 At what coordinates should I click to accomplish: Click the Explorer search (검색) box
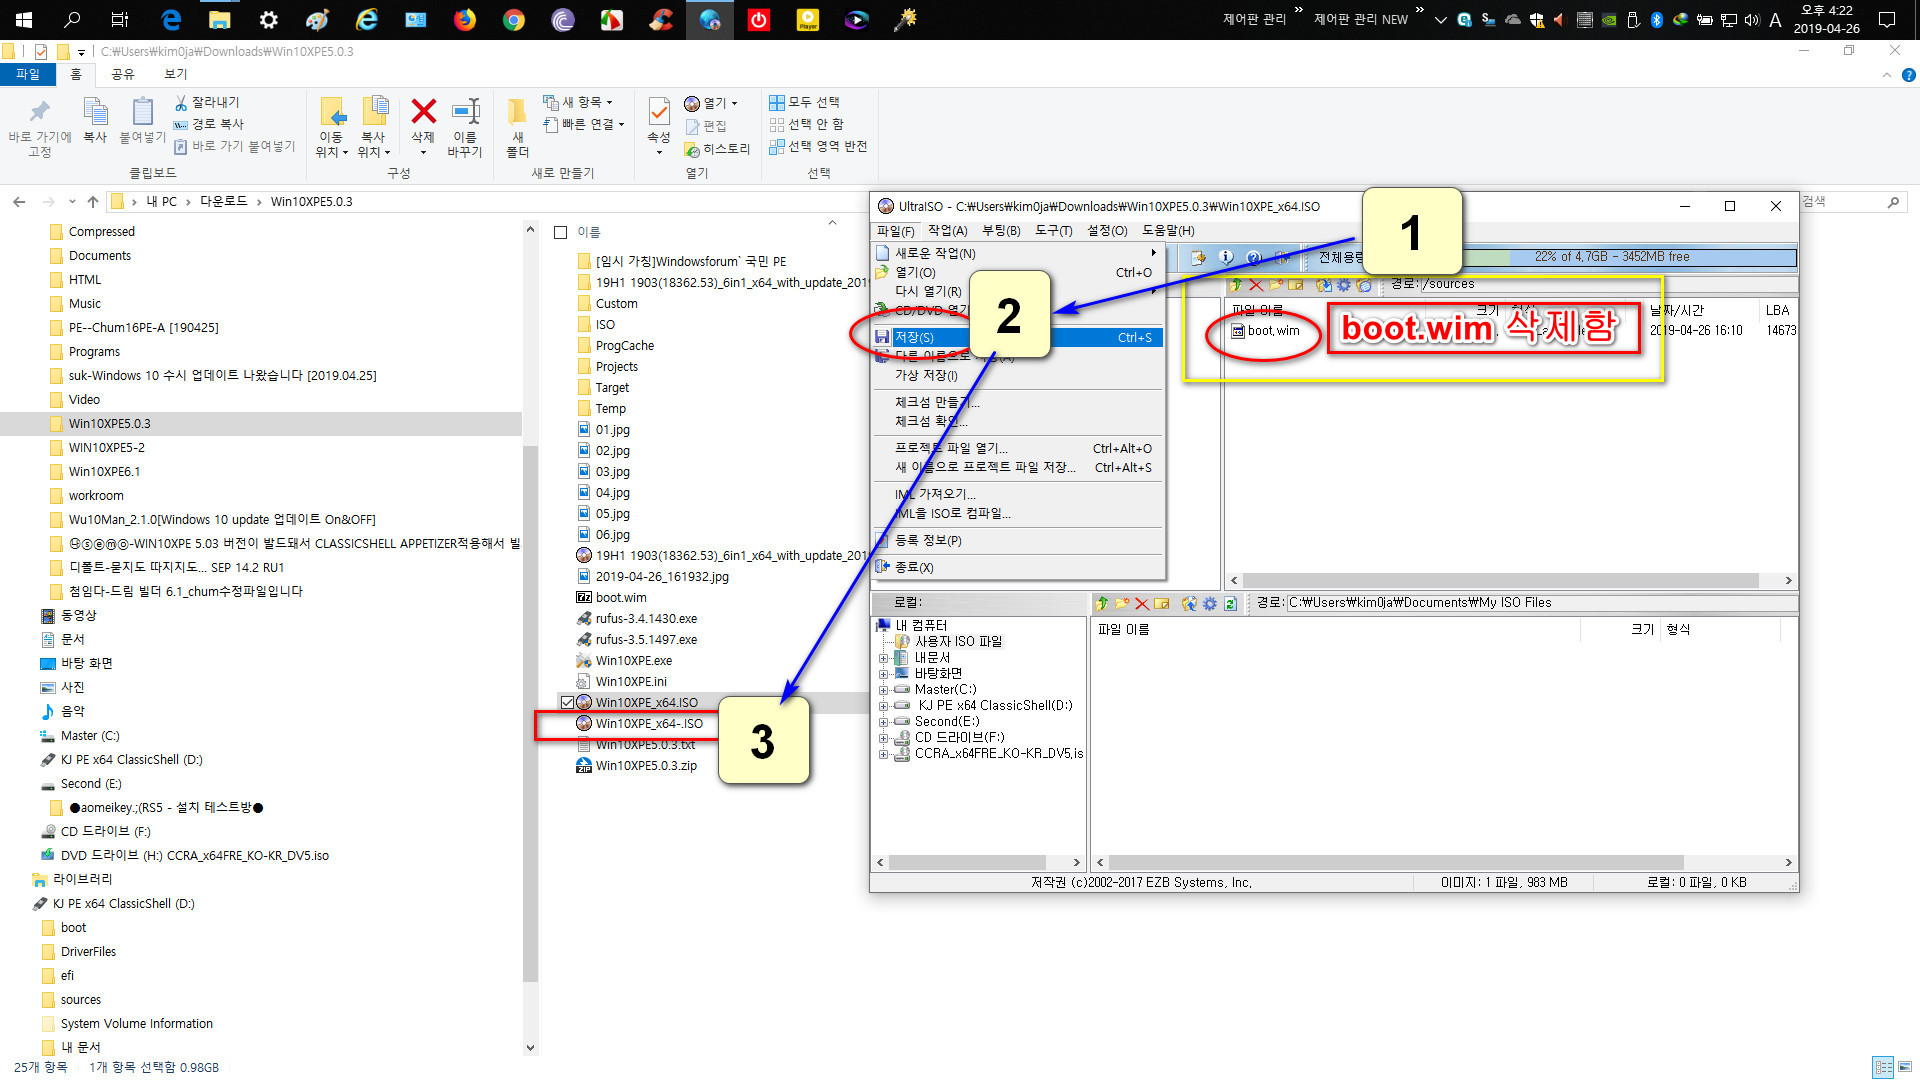[x=1850, y=202]
